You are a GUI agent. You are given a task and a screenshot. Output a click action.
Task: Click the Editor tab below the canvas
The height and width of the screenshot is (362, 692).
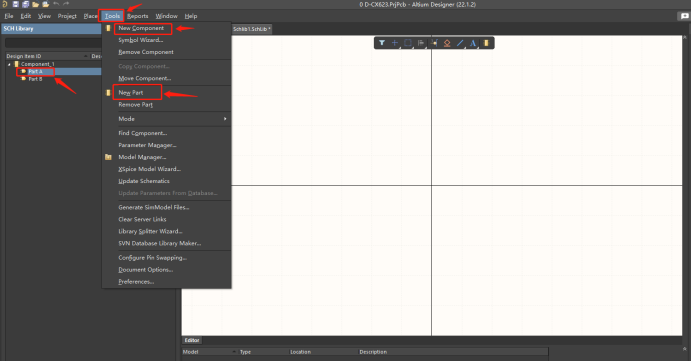192,340
